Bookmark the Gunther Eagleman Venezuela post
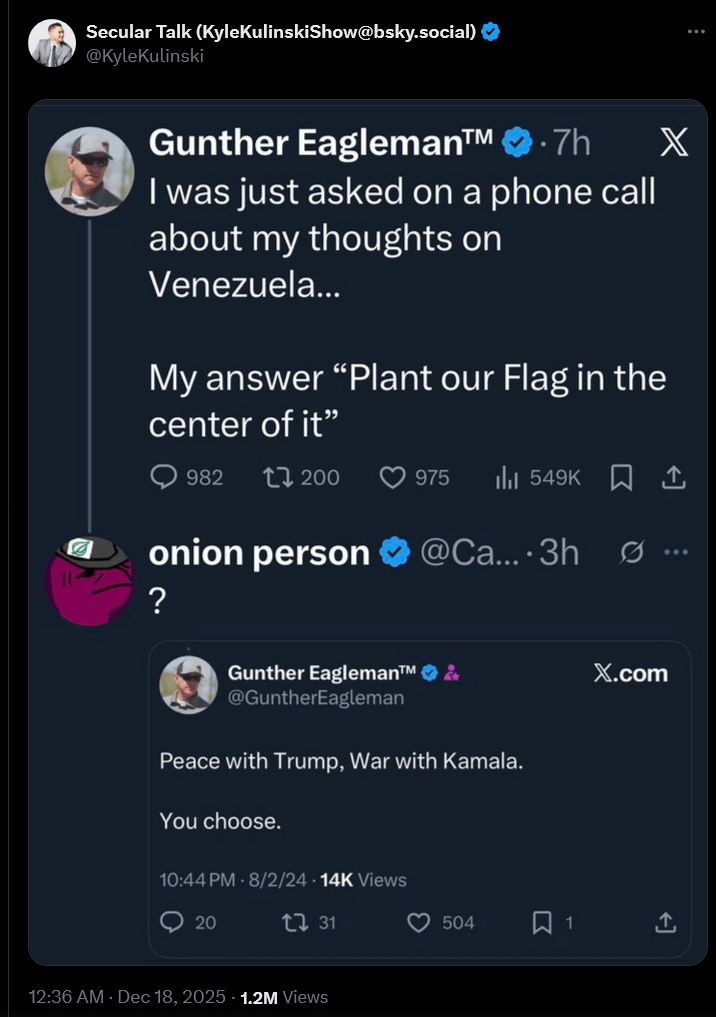The height and width of the screenshot is (1017, 716). coord(621,479)
